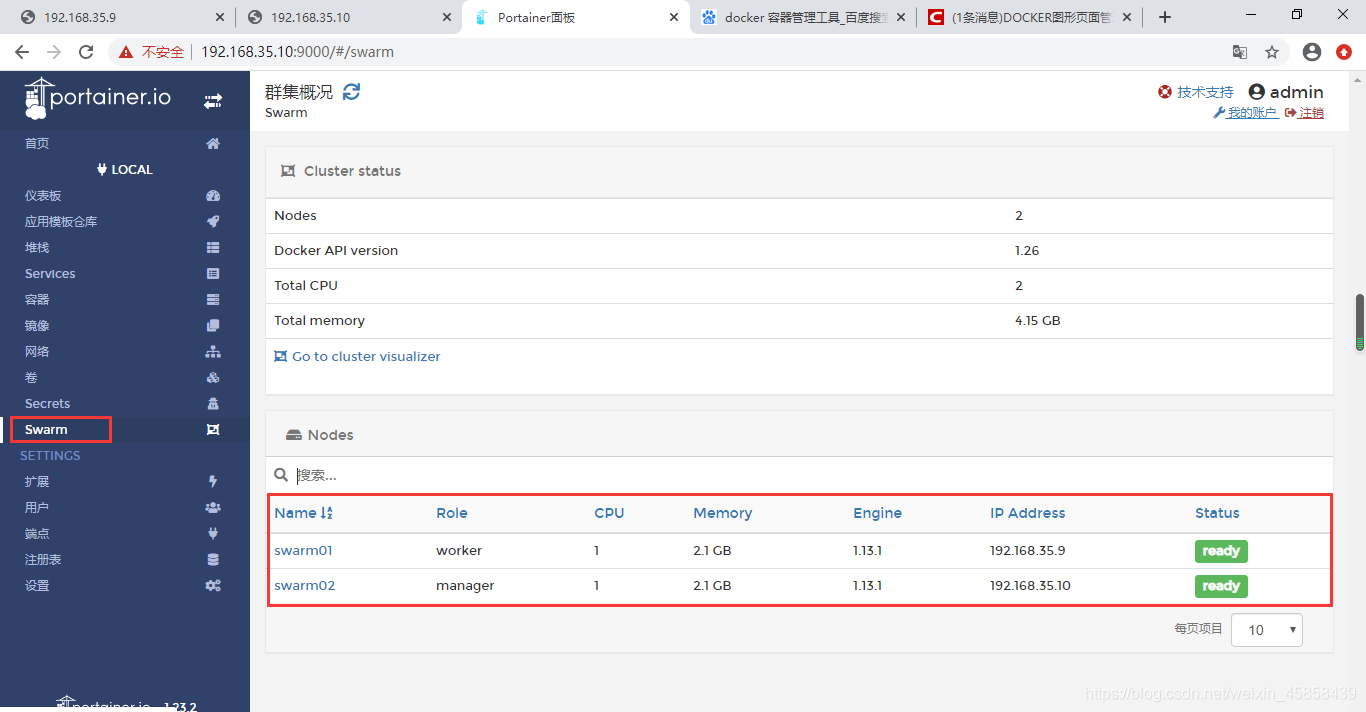
Task: Open a new browser tab with plus
Action: (1165, 17)
